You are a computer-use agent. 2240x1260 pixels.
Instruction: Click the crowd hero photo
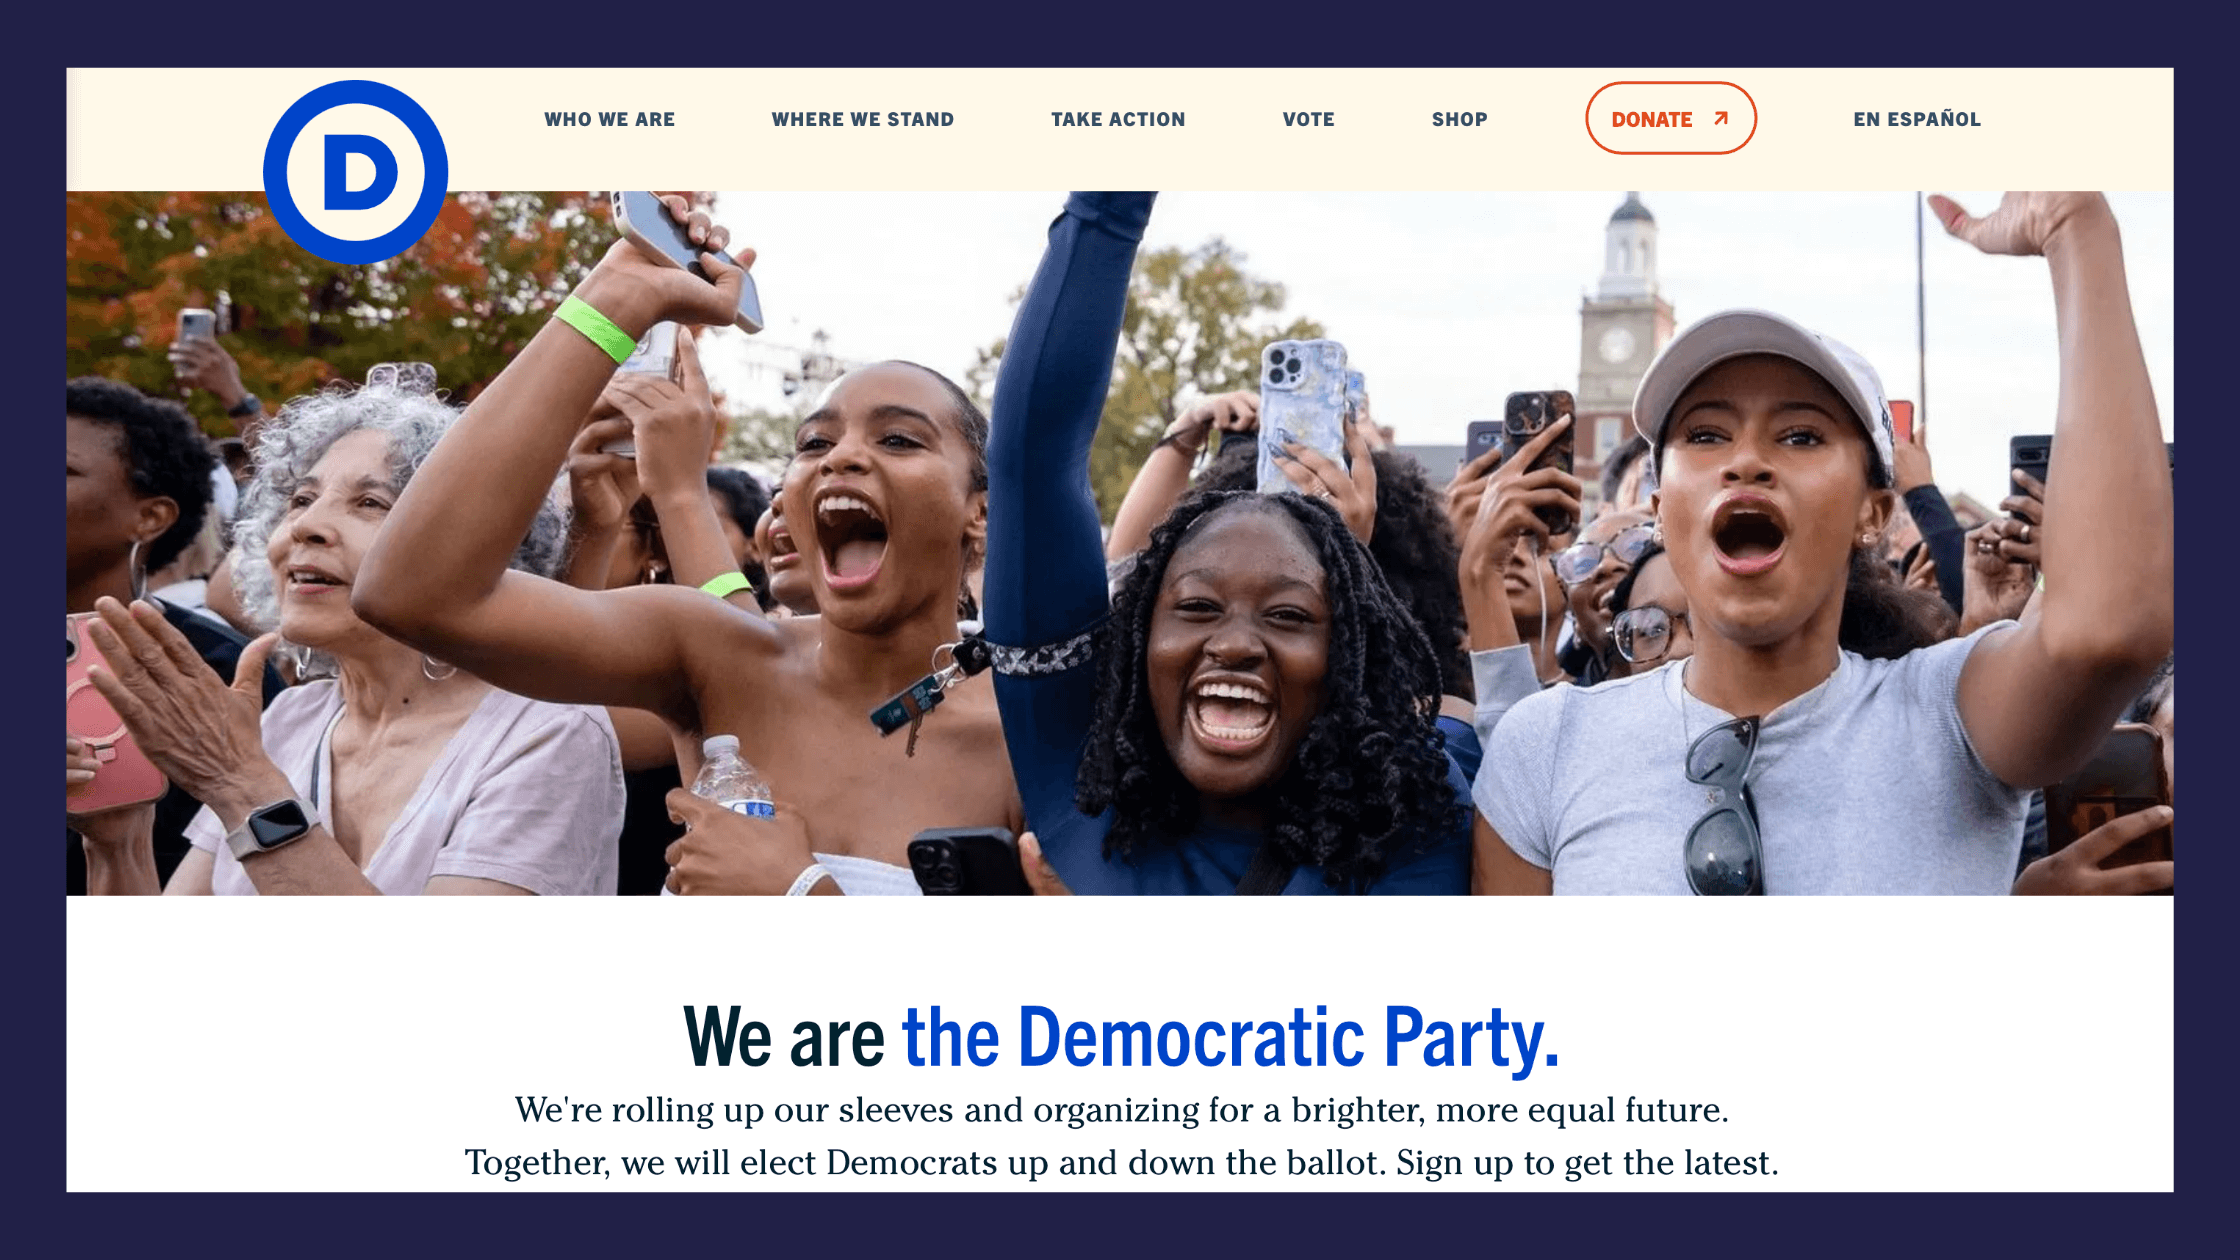[1120, 543]
